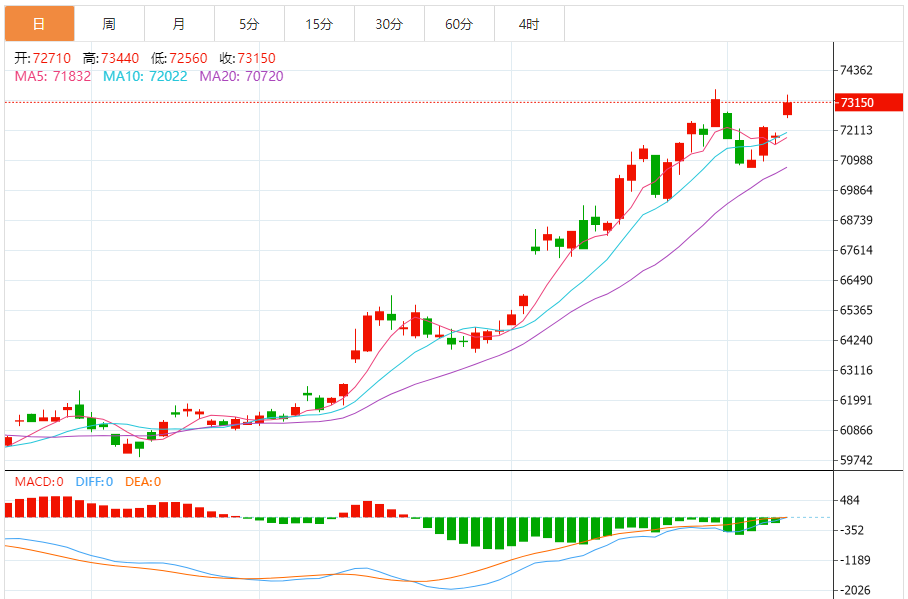The image size is (908, 599).
Task: Click the MA10: 72022 indicator label
Action: 145,76
